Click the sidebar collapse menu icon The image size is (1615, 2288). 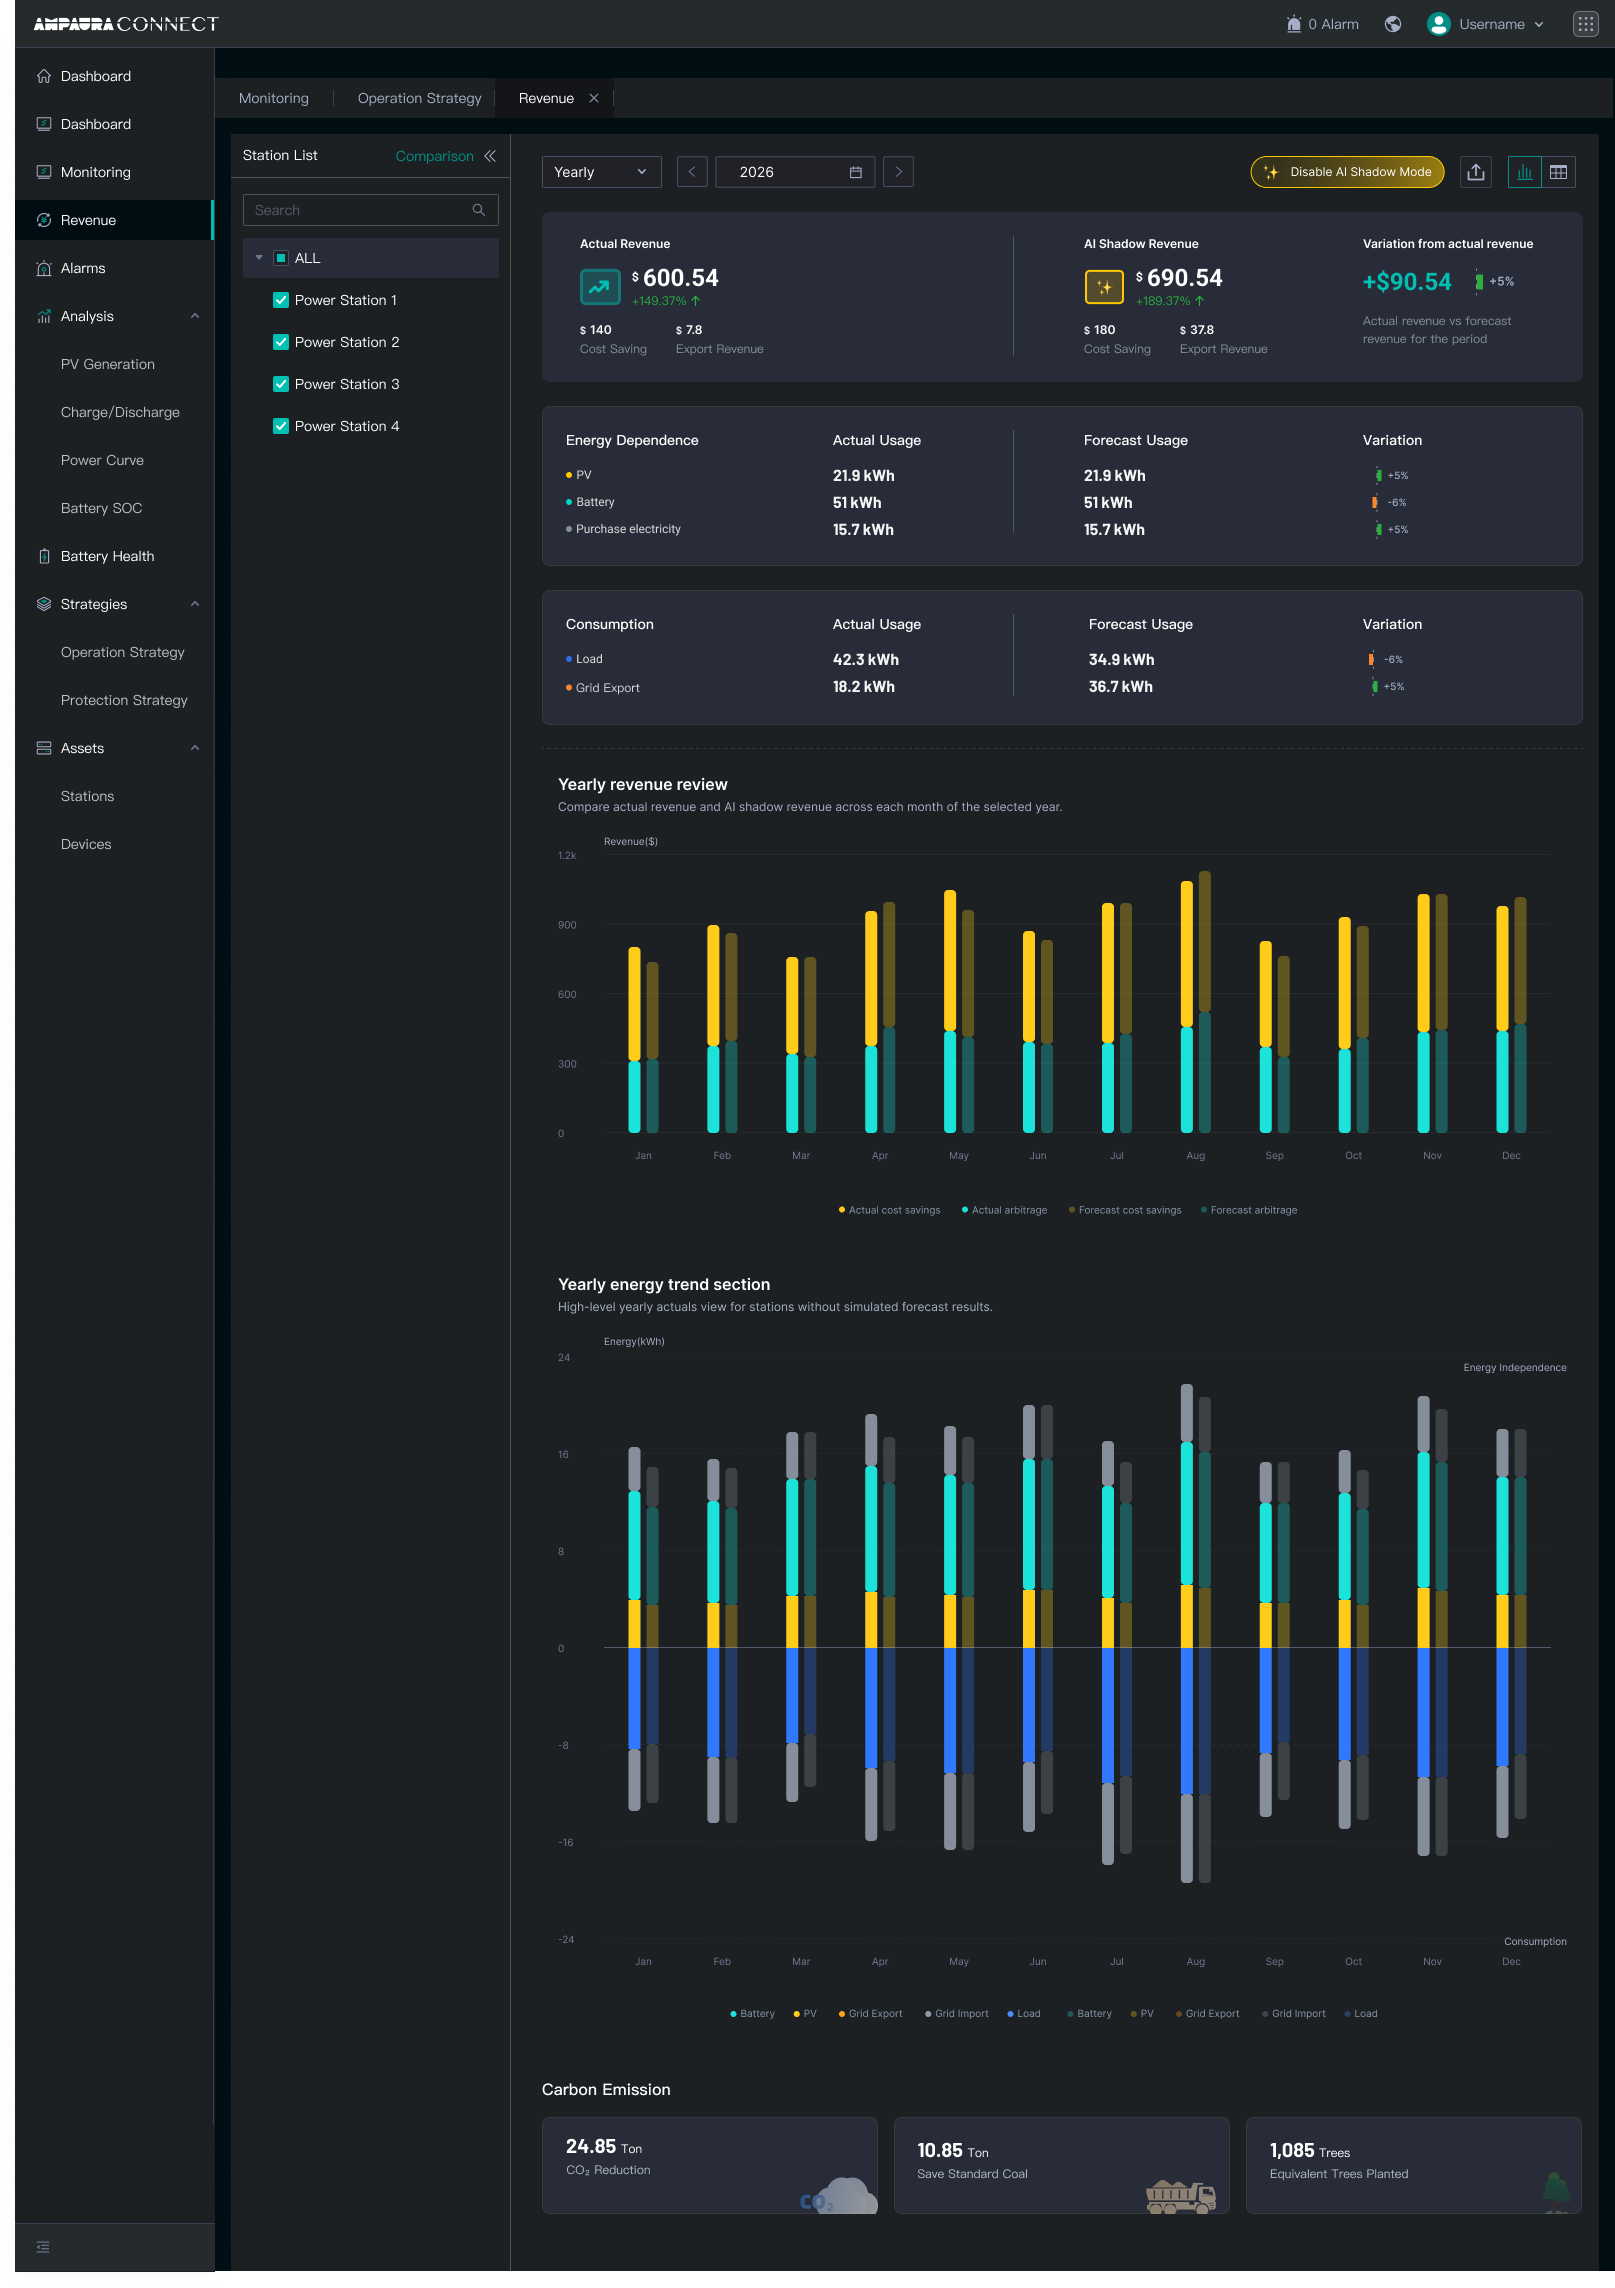point(43,2247)
